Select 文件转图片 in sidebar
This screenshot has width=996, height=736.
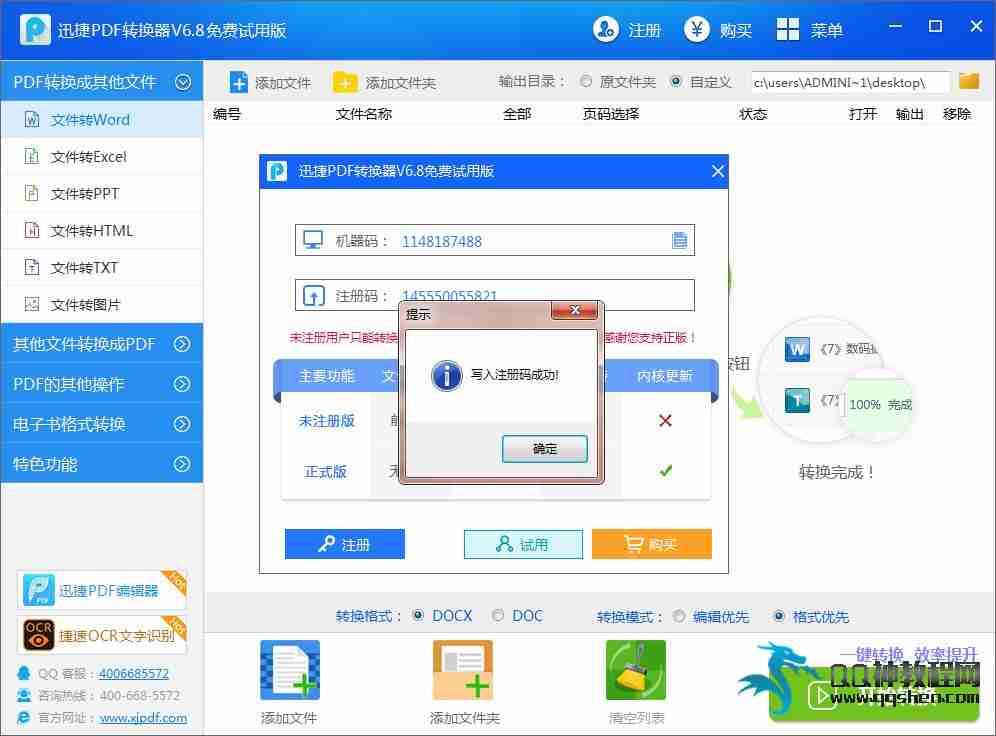point(102,304)
